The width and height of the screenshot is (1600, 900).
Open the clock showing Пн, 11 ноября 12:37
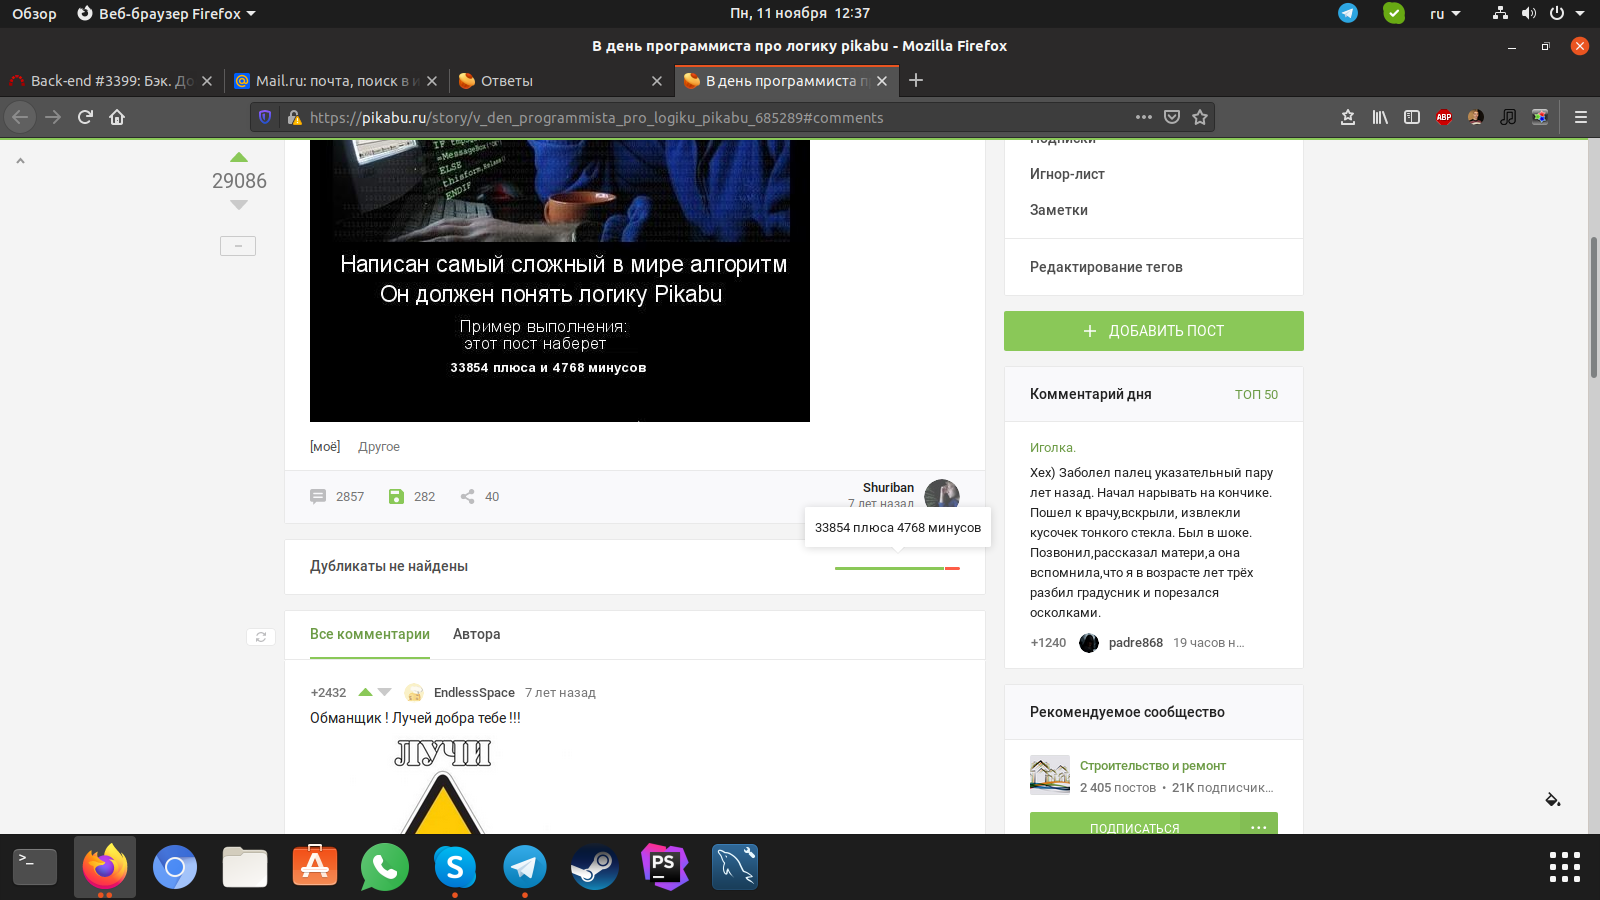coord(800,13)
